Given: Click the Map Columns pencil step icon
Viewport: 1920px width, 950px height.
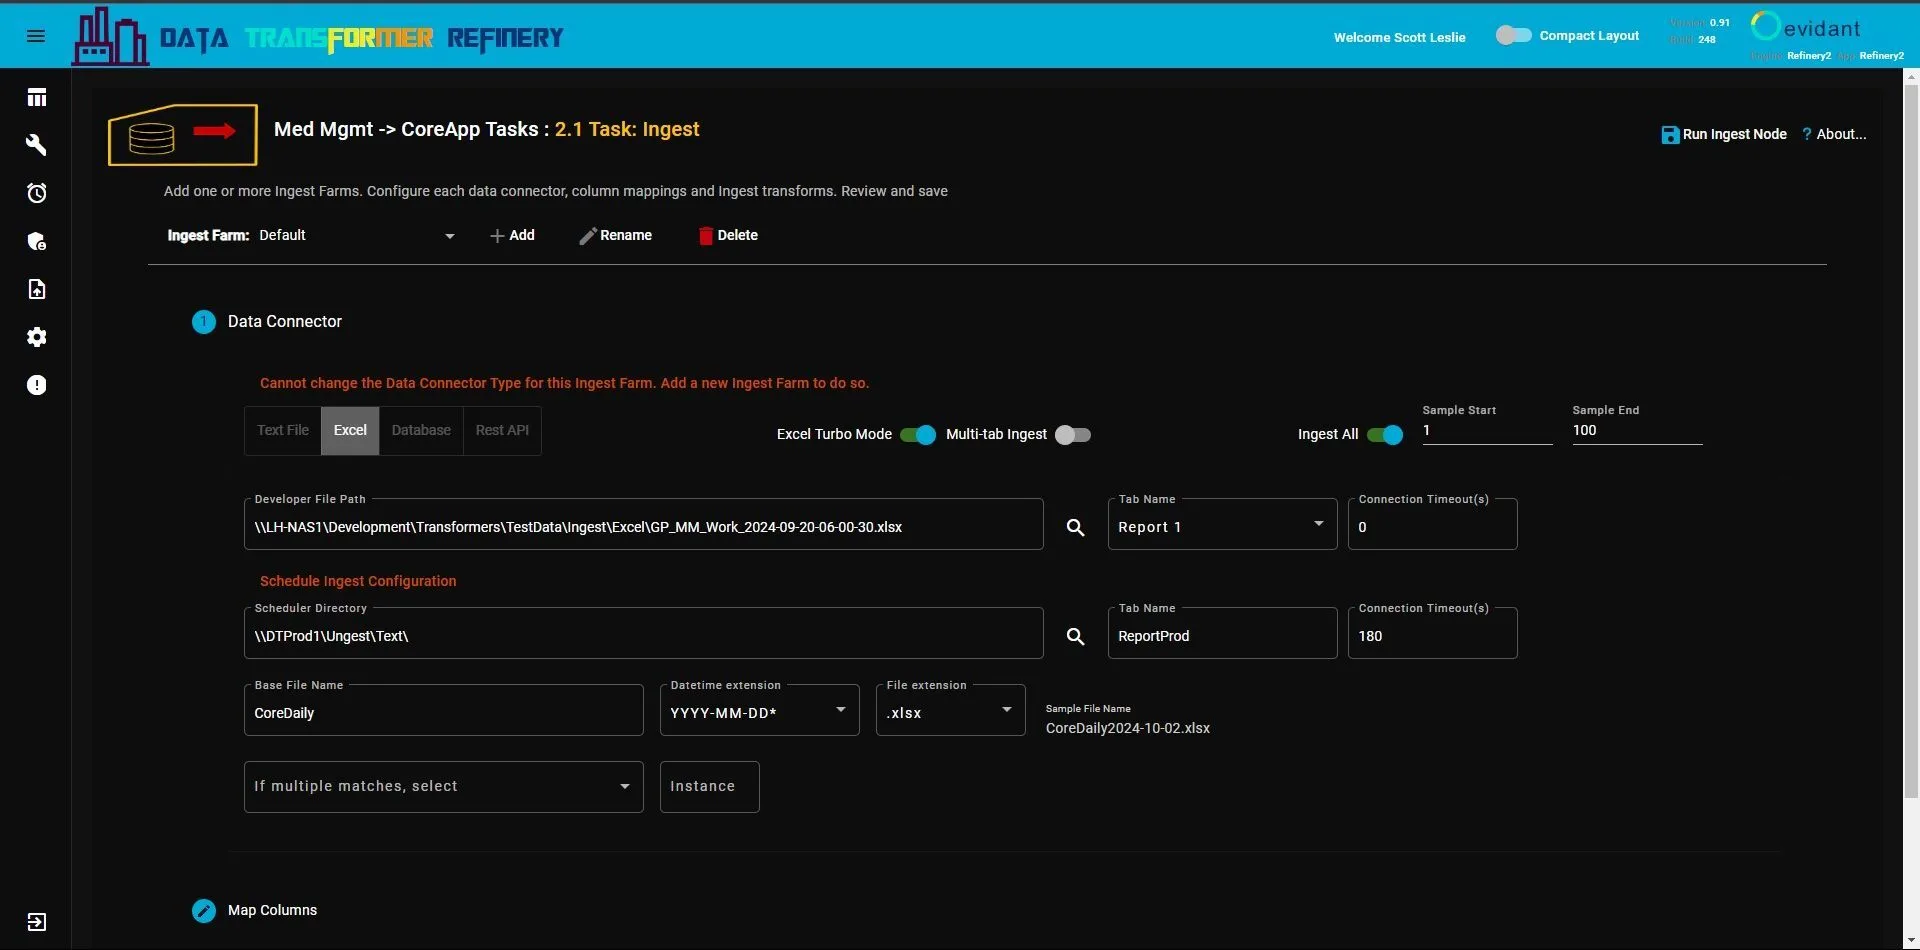Looking at the screenshot, I should pyautogui.click(x=203, y=910).
